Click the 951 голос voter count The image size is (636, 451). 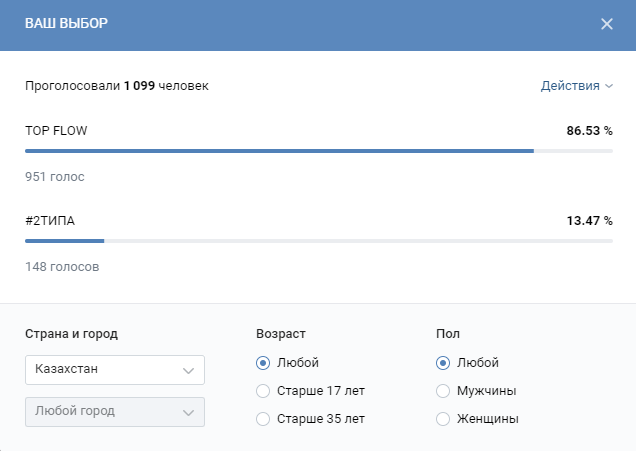[x=55, y=177]
